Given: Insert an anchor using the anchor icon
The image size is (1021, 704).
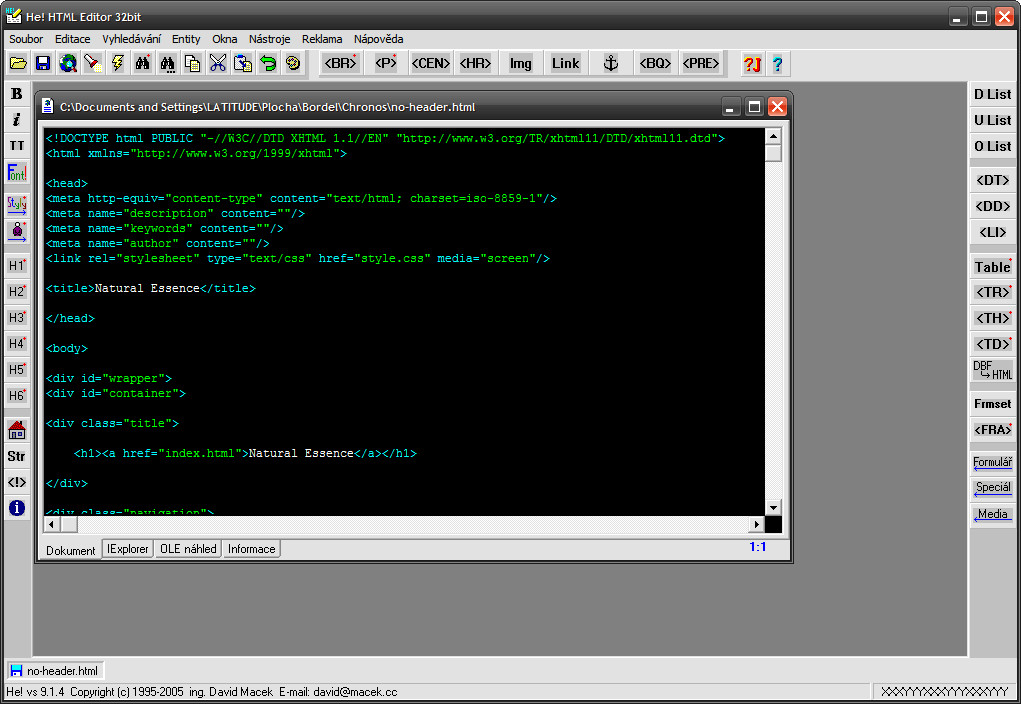Looking at the screenshot, I should 611,63.
